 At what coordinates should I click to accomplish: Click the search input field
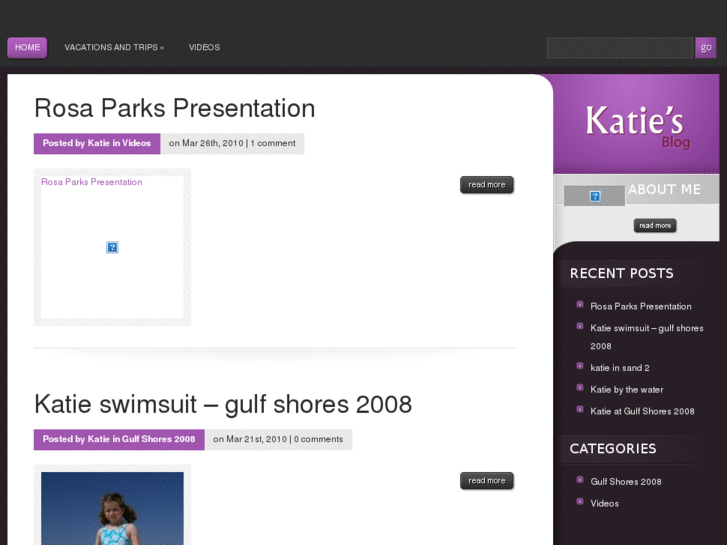pos(619,47)
